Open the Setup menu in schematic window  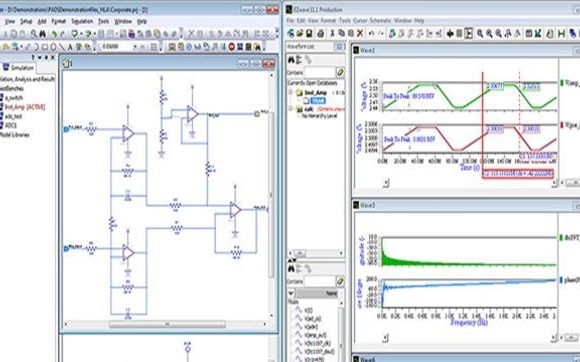pos(26,21)
